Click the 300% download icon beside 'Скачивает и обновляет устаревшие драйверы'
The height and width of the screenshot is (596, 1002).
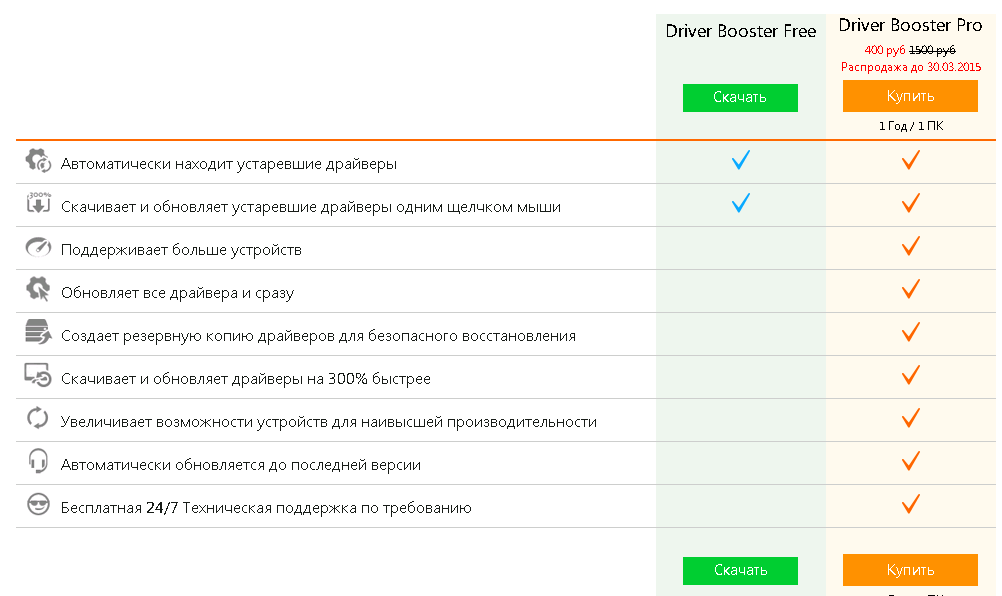(38, 202)
